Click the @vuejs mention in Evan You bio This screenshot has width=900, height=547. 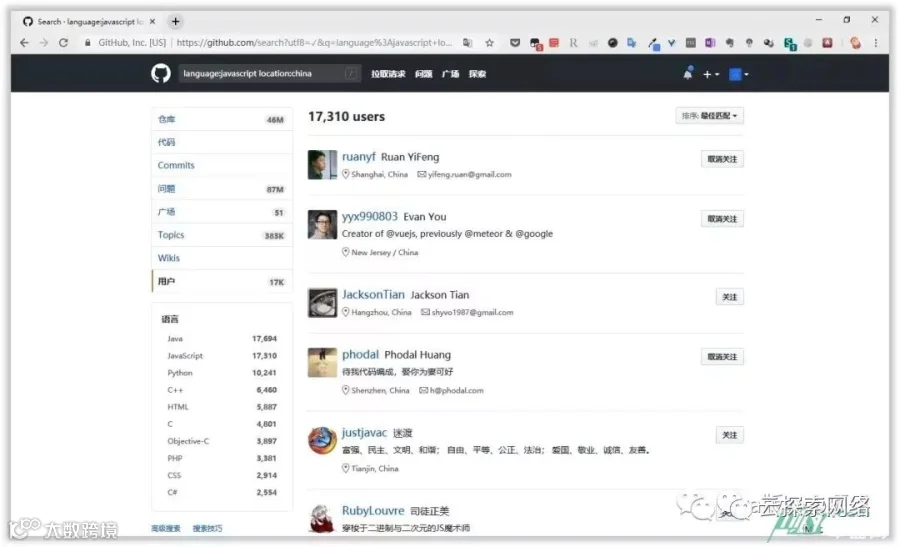(402, 234)
